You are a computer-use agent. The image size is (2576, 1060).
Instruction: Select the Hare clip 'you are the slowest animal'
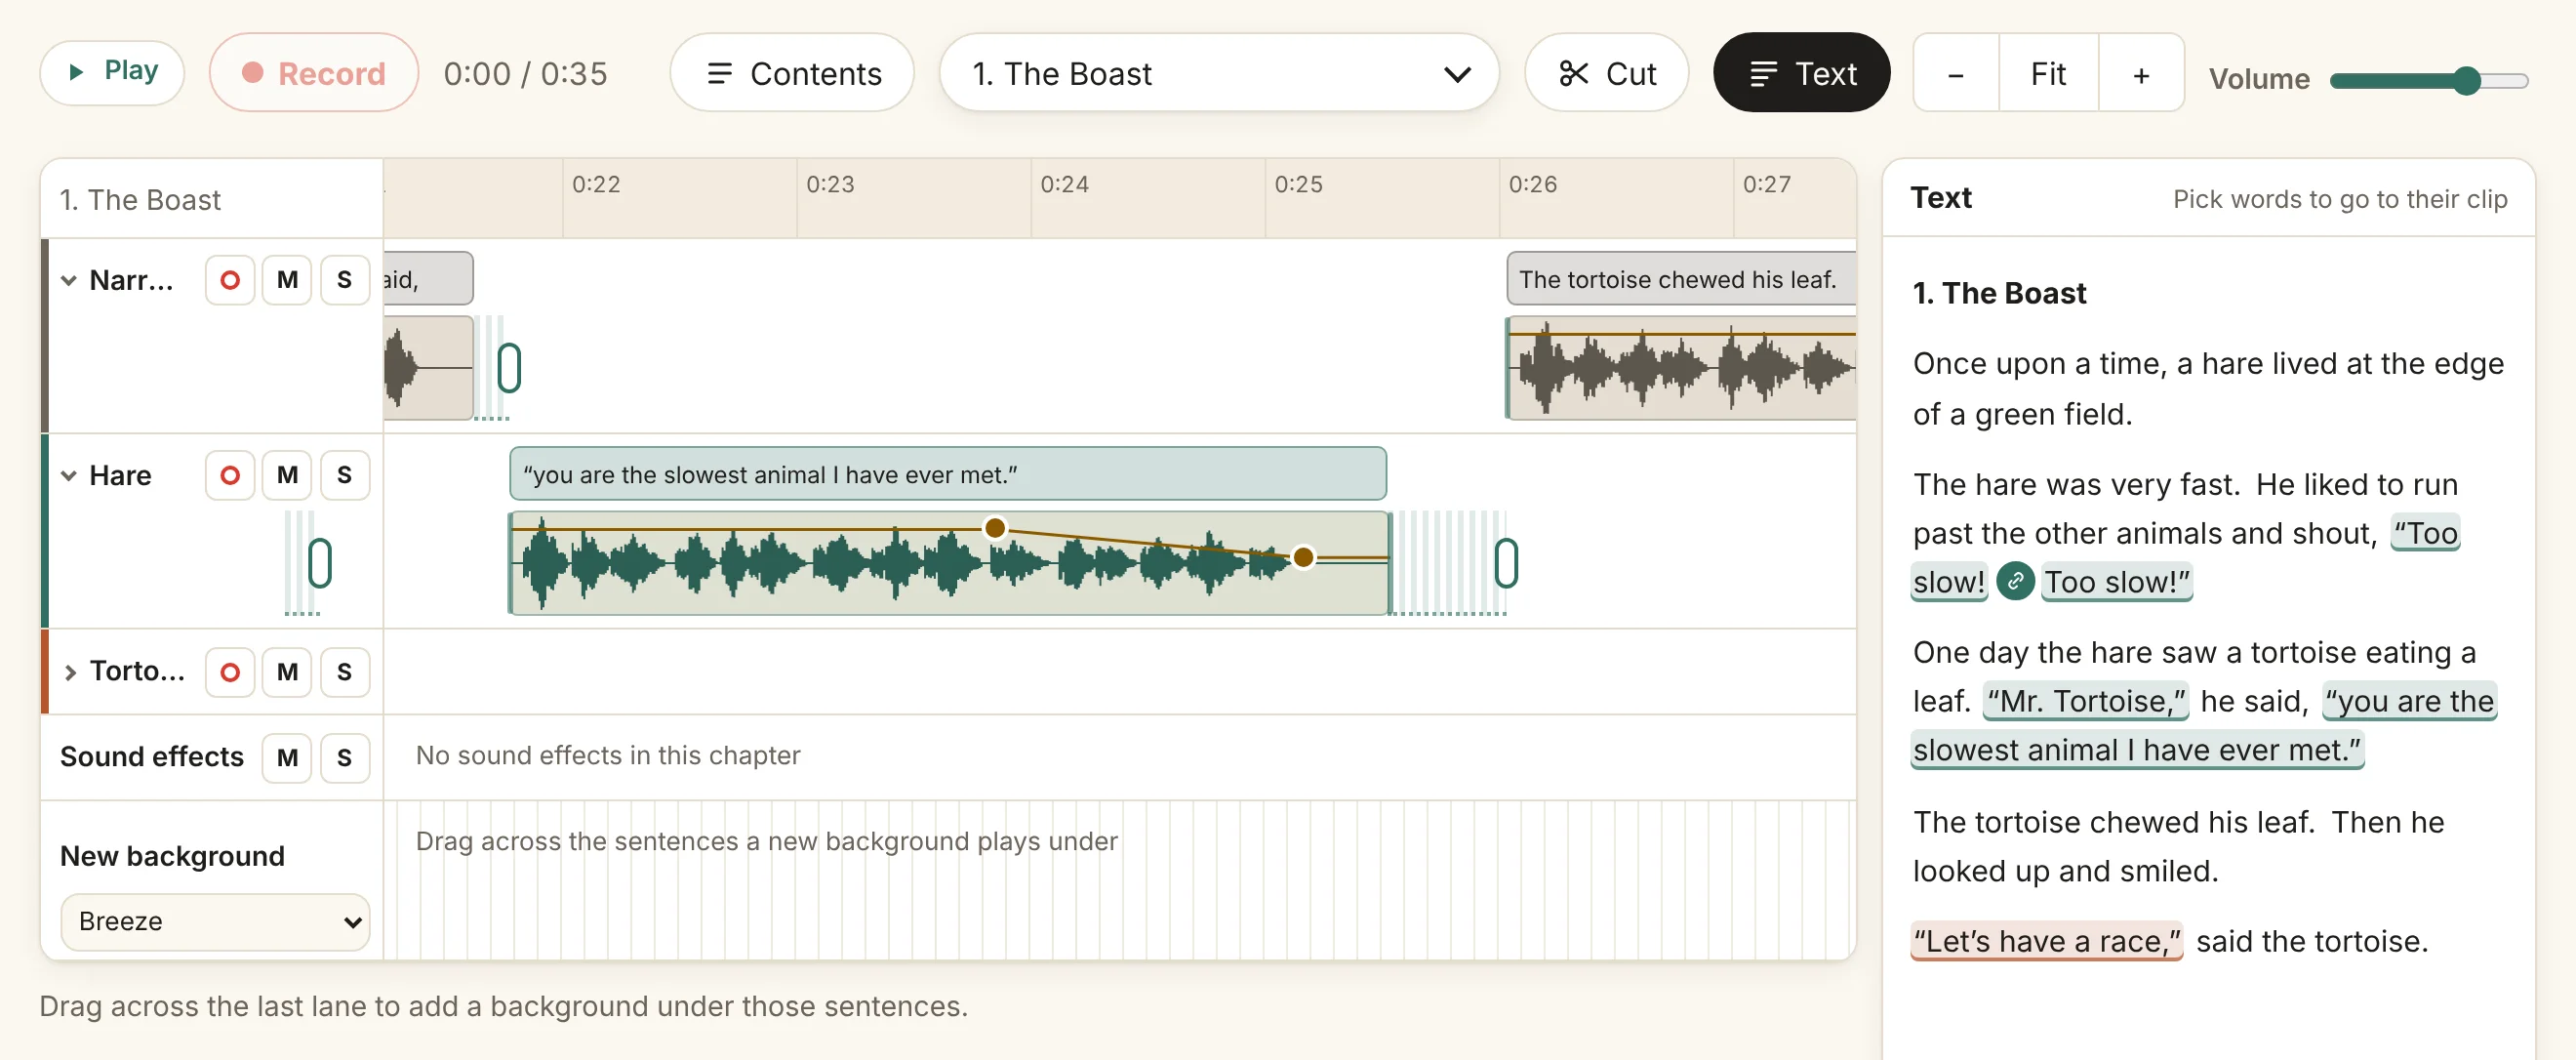pos(947,474)
